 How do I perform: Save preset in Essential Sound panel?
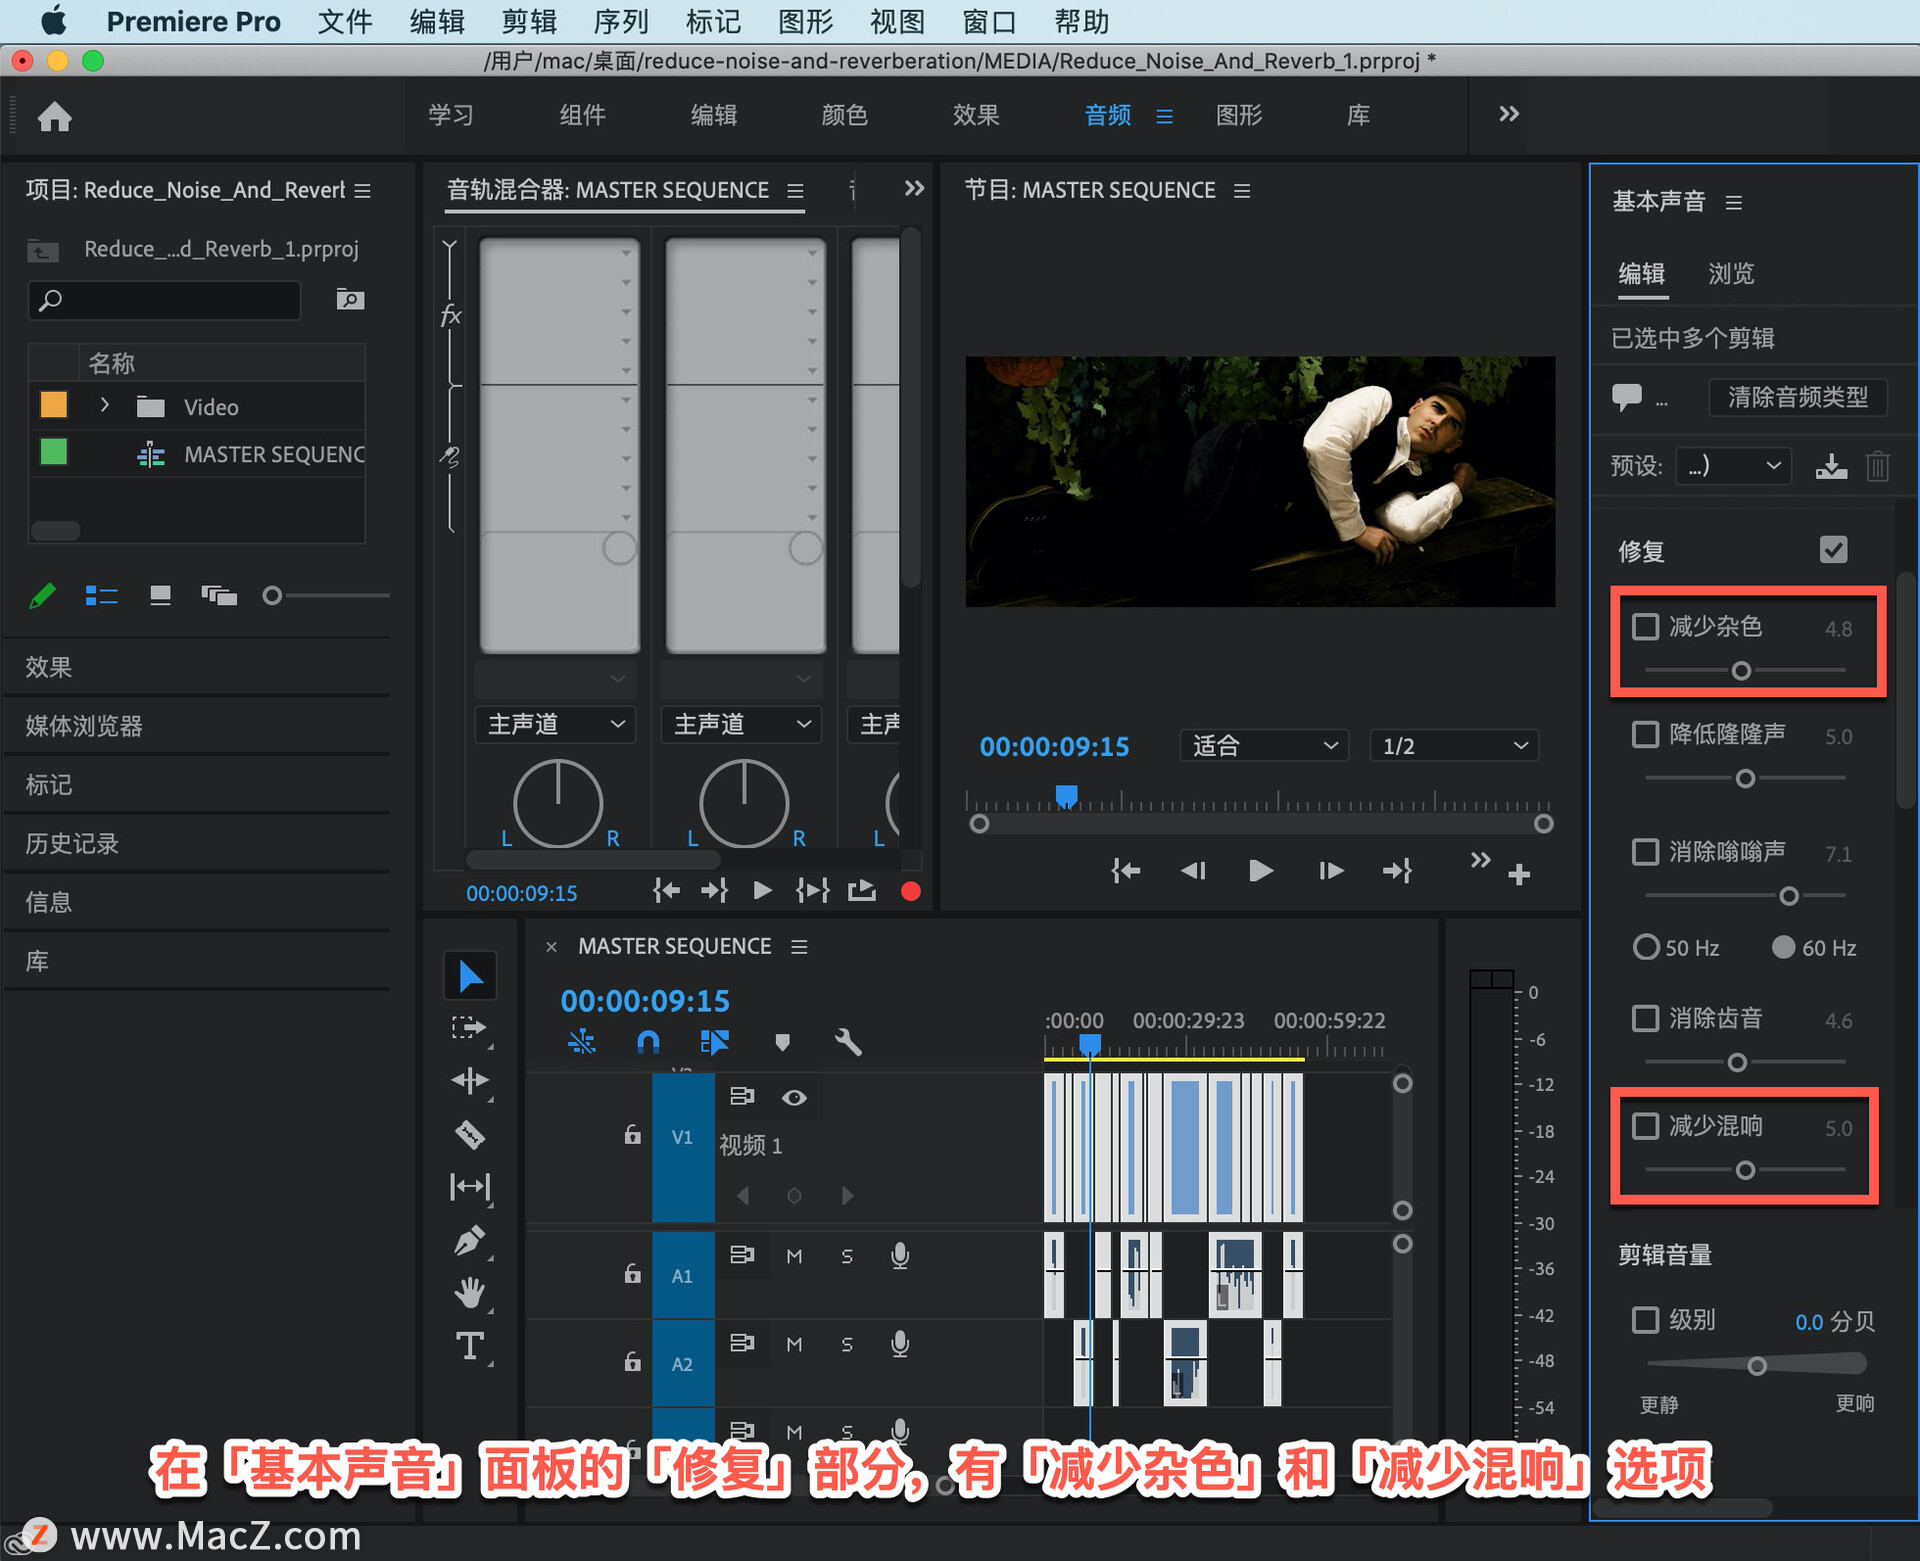point(1831,466)
